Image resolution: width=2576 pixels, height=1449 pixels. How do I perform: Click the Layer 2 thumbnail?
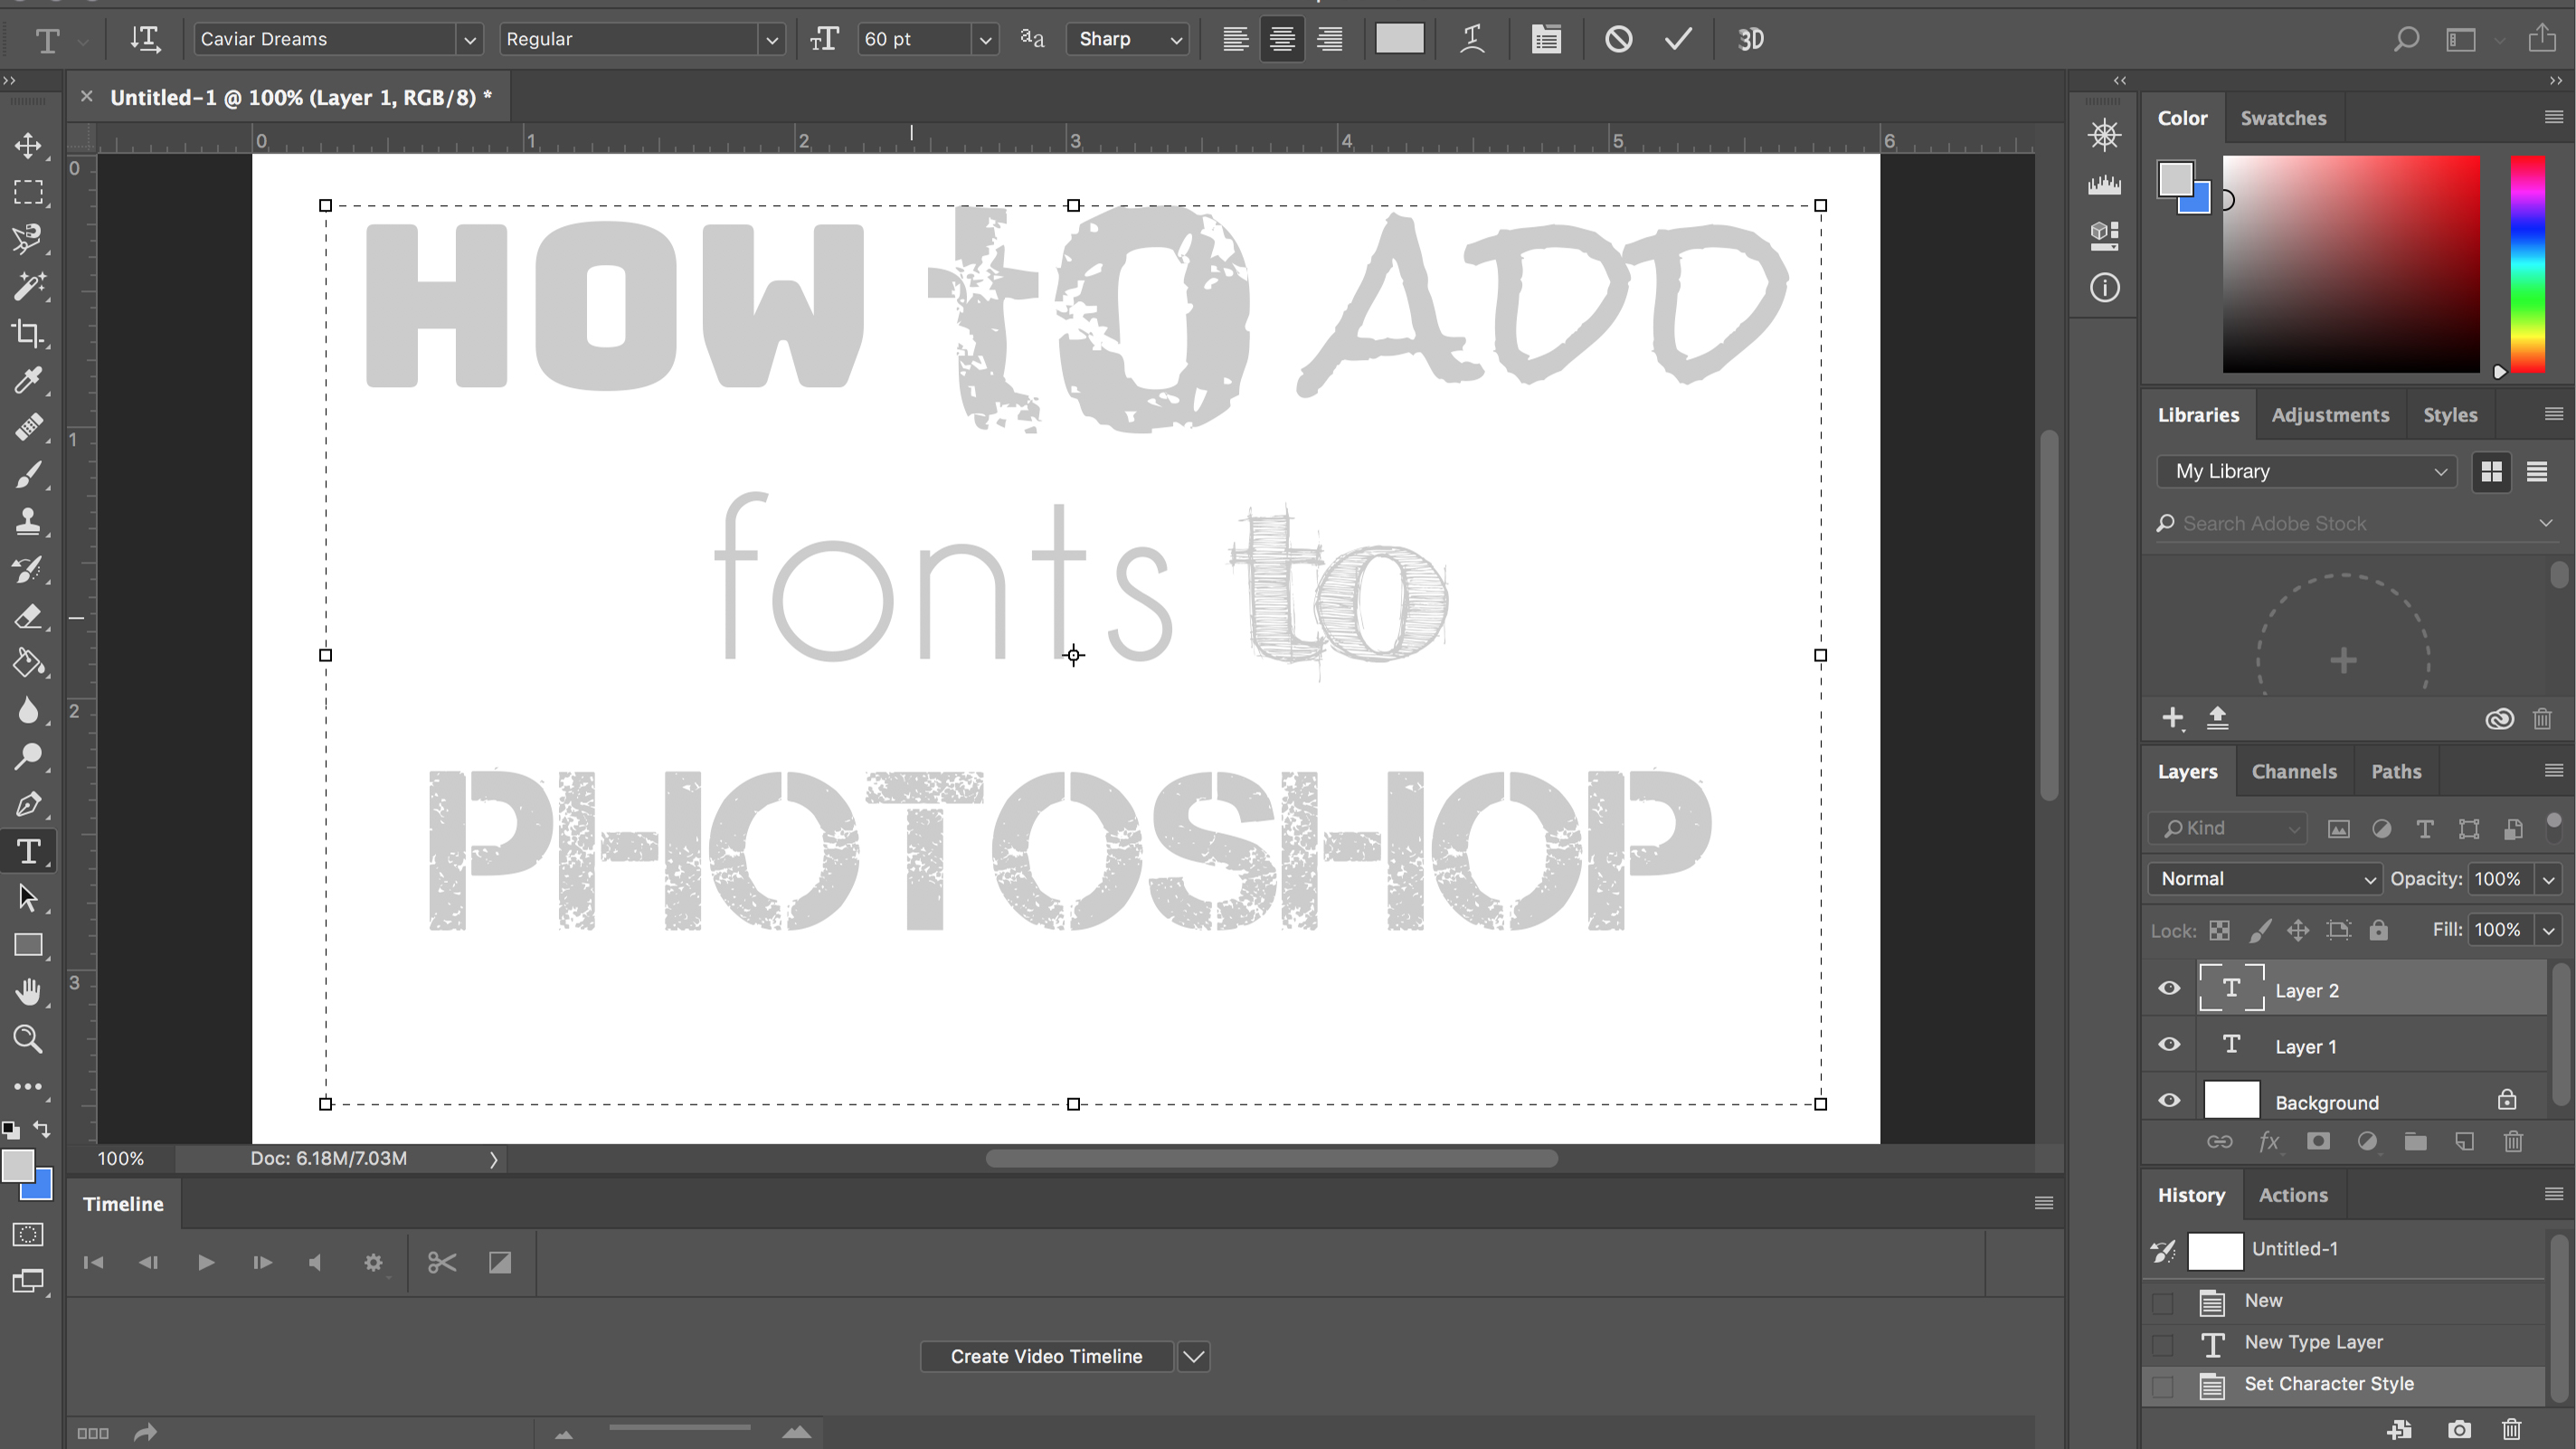[x=2233, y=989]
